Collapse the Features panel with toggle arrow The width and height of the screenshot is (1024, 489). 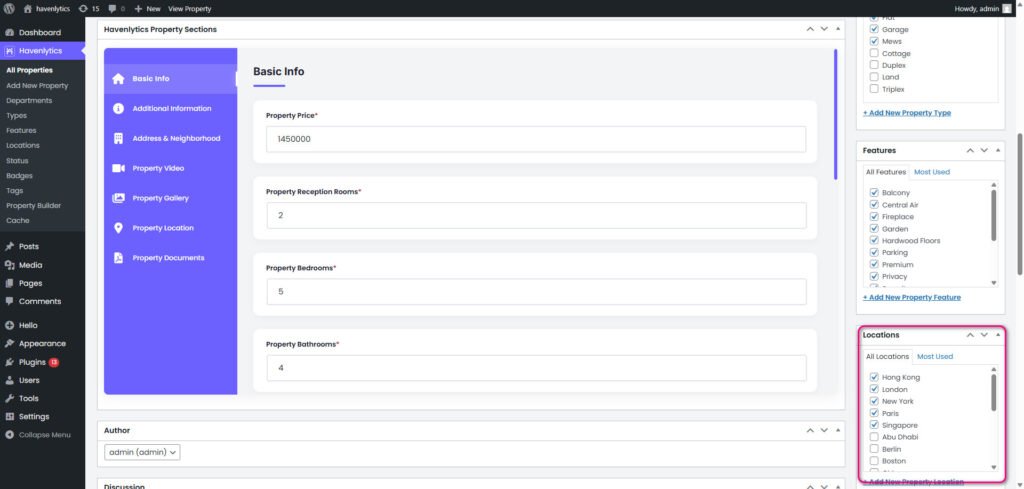pos(998,151)
